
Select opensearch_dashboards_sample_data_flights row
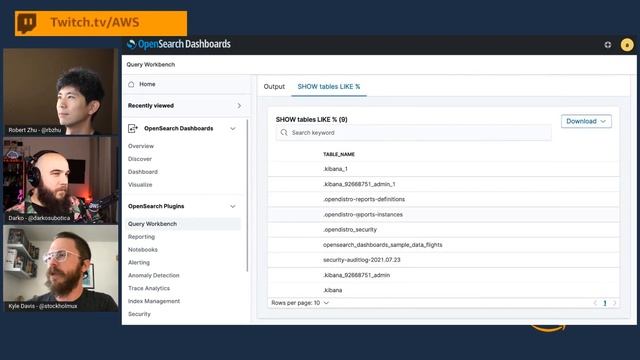click(x=444, y=245)
